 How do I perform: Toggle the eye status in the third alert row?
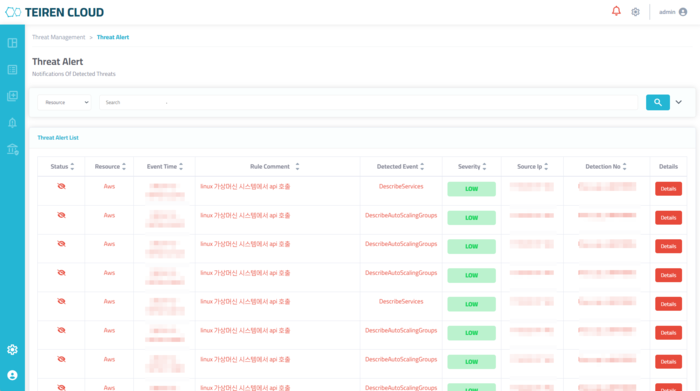pyautogui.click(x=62, y=244)
